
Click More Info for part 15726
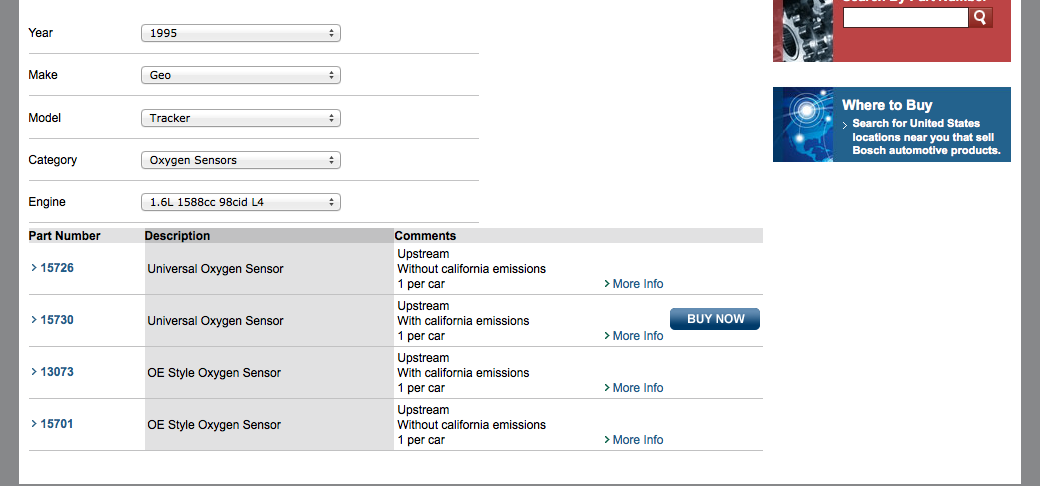click(x=636, y=284)
